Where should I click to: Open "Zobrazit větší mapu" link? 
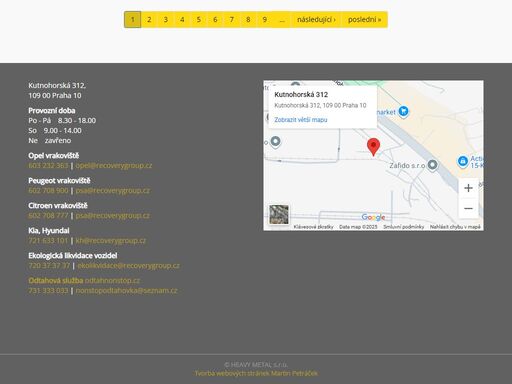(x=301, y=120)
